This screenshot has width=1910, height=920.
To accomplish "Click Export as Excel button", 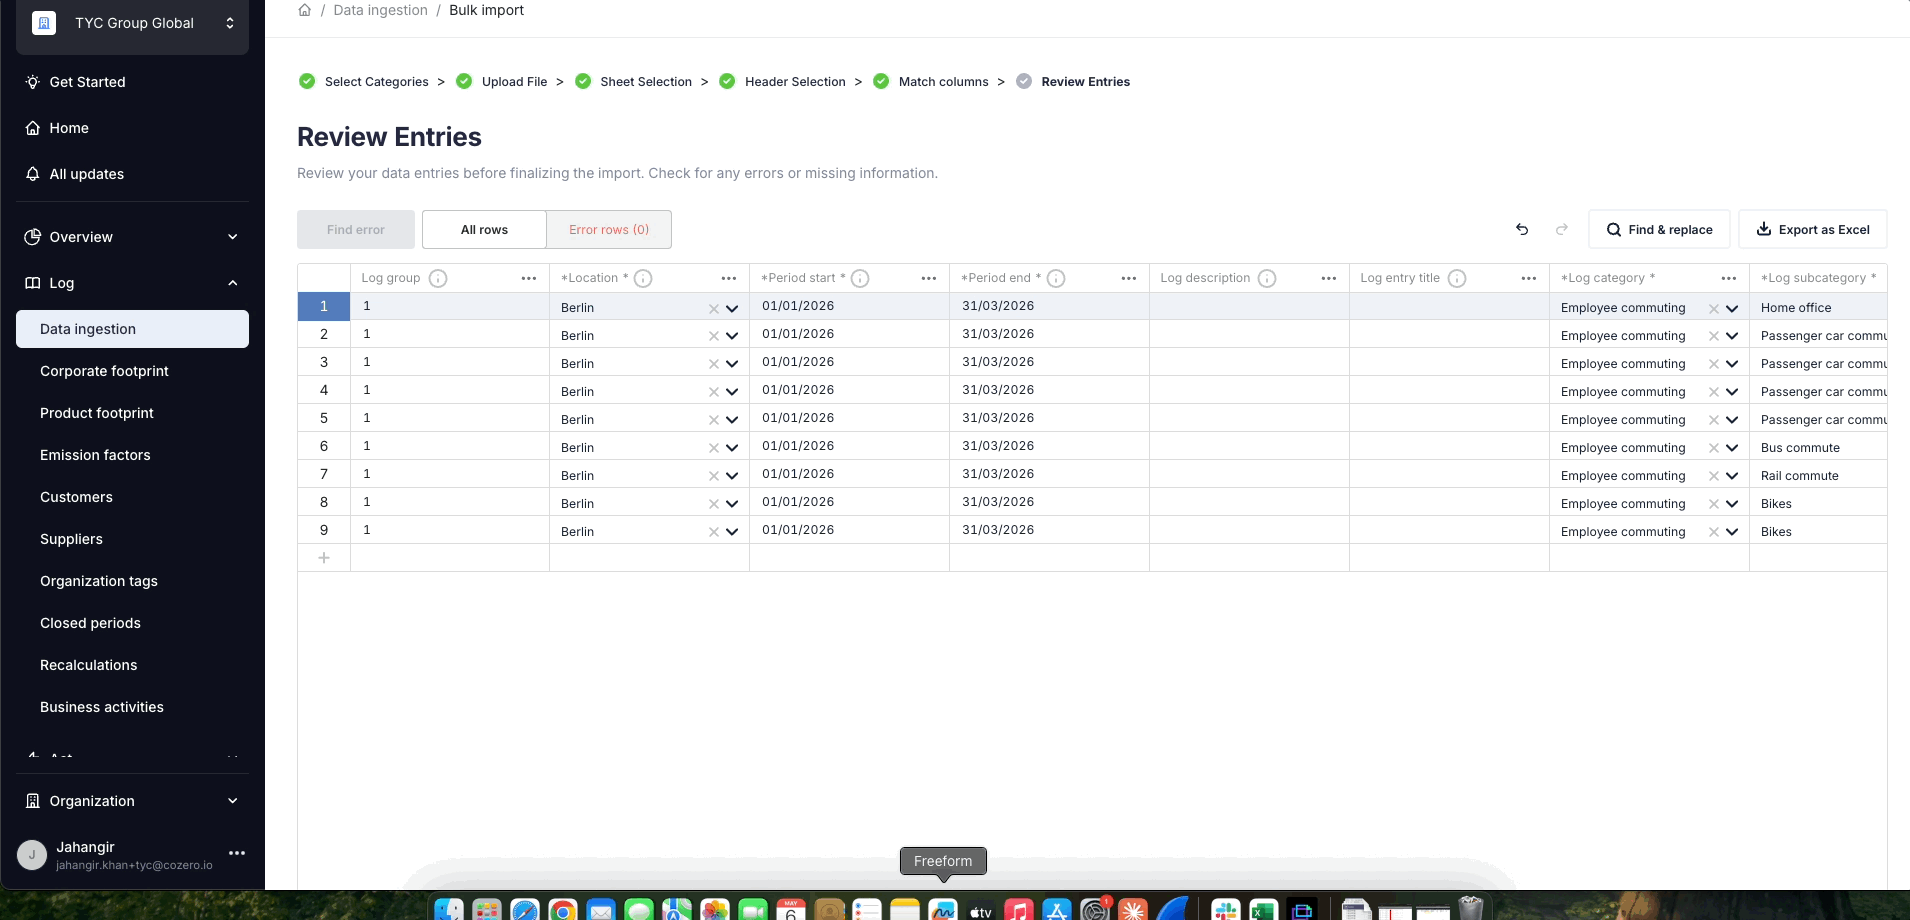I will coord(1812,229).
